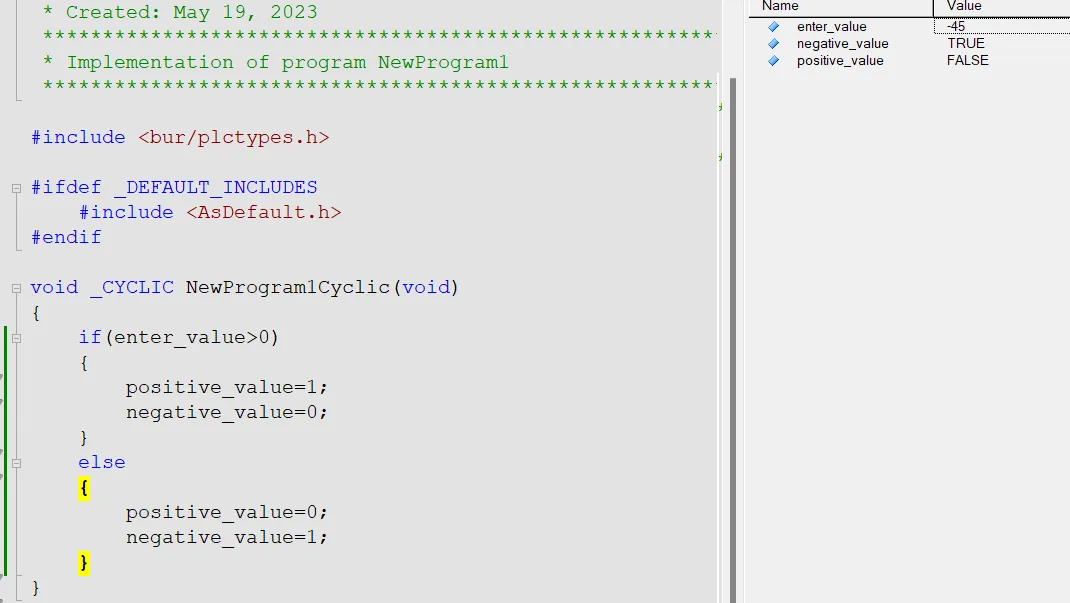Click the diamond icon next to negative_value
This screenshot has height=603, width=1070.
click(771, 43)
